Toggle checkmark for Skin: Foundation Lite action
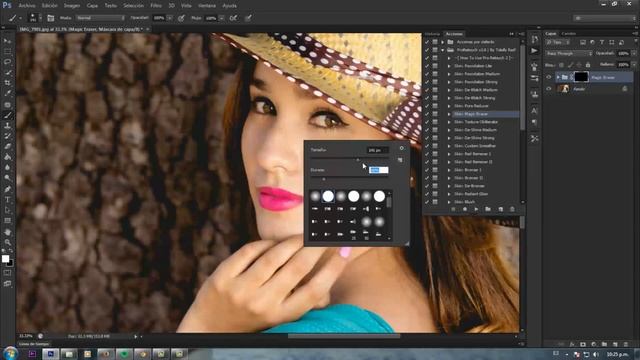The height and width of the screenshot is (360, 640). (x=427, y=66)
